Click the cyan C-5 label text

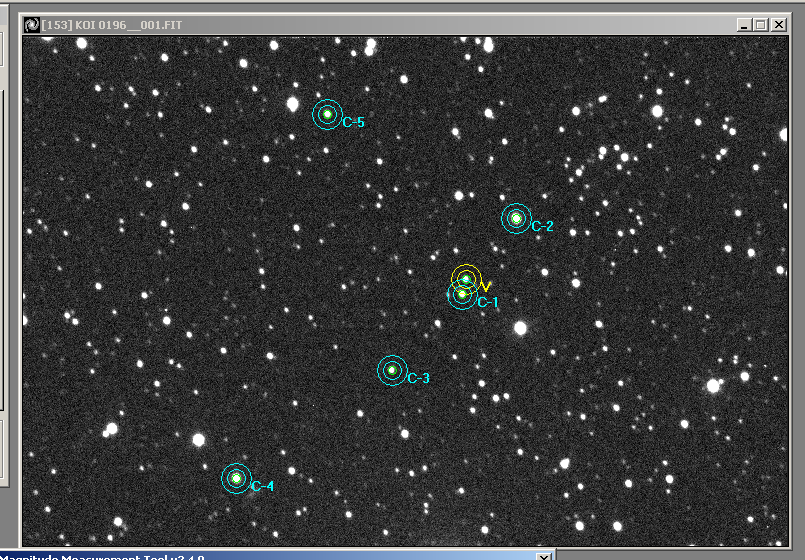(353, 122)
